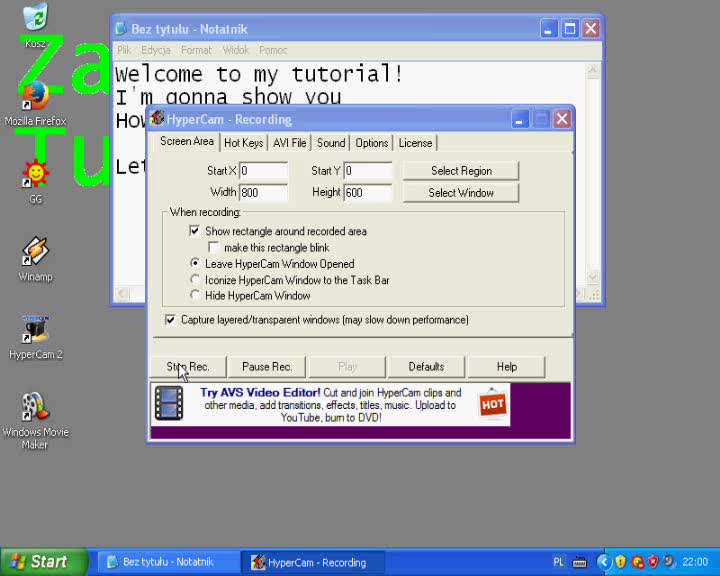Click the Start button
This screenshot has height=576, width=720.
click(x=44, y=561)
